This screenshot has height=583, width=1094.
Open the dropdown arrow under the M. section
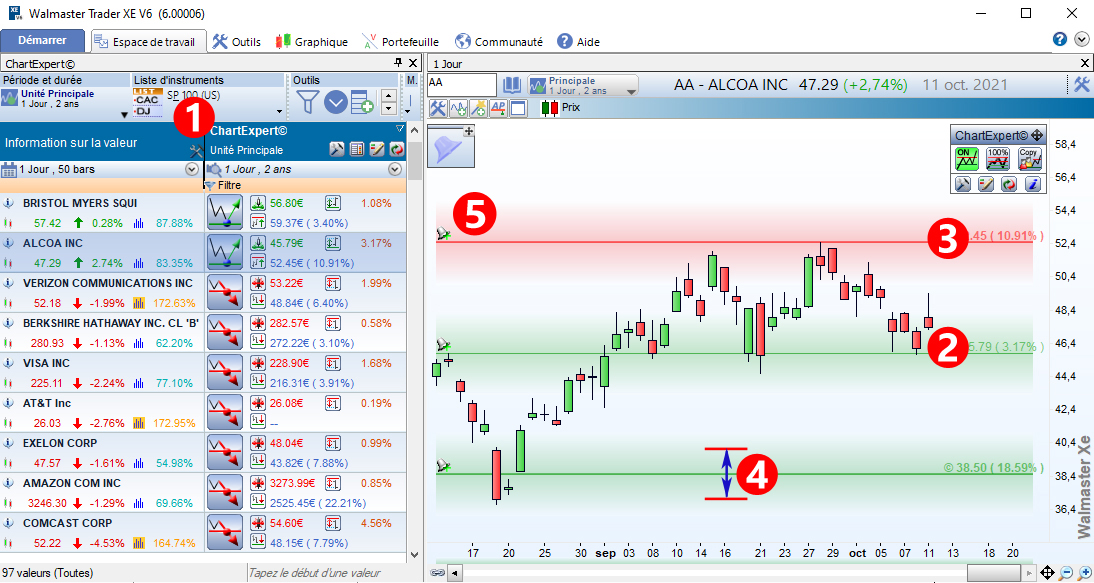coord(408,111)
